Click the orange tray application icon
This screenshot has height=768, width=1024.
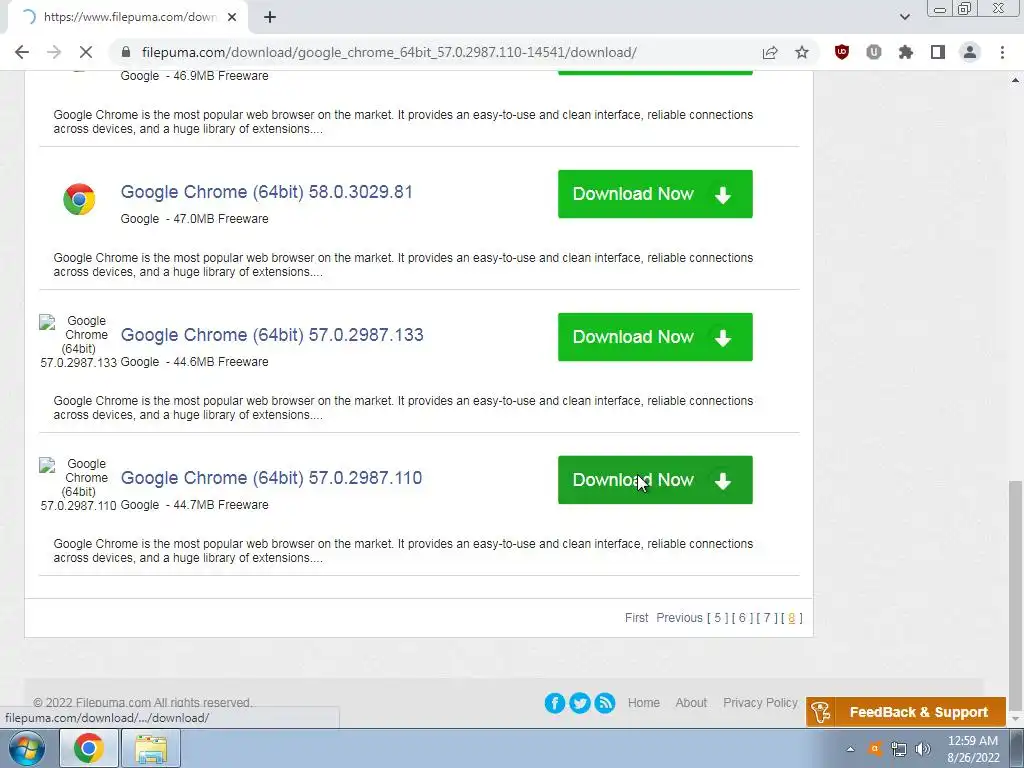[x=874, y=749]
